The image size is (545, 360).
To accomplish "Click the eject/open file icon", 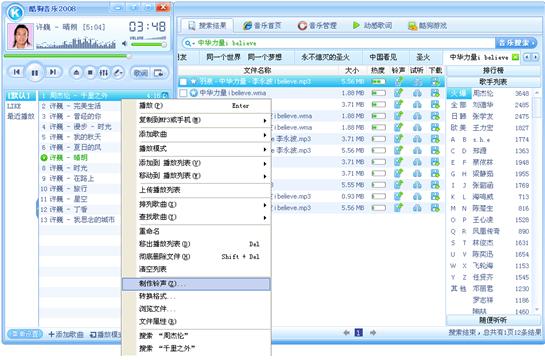I will pos(76,73).
